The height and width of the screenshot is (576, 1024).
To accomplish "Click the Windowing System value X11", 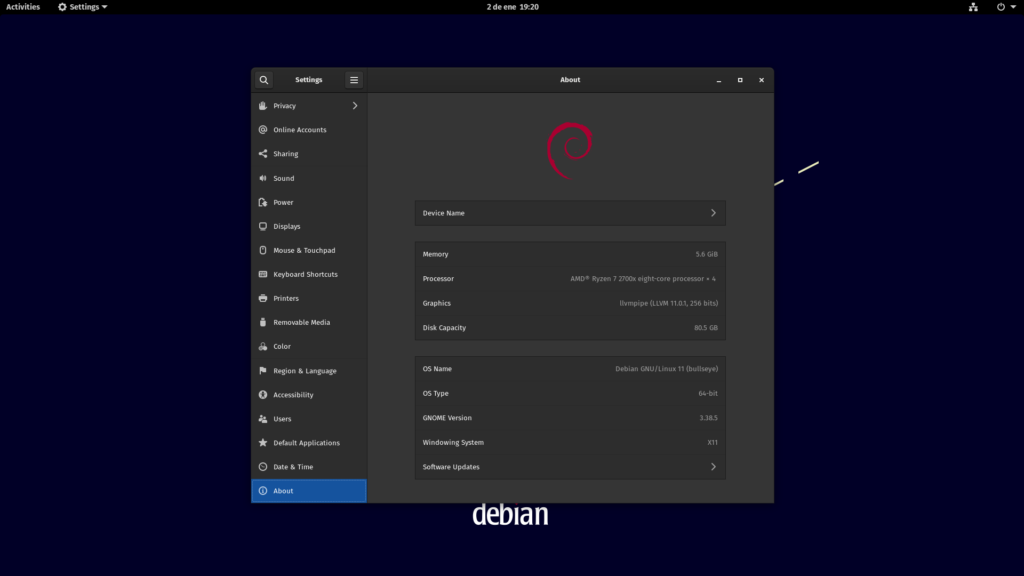I will tap(712, 442).
